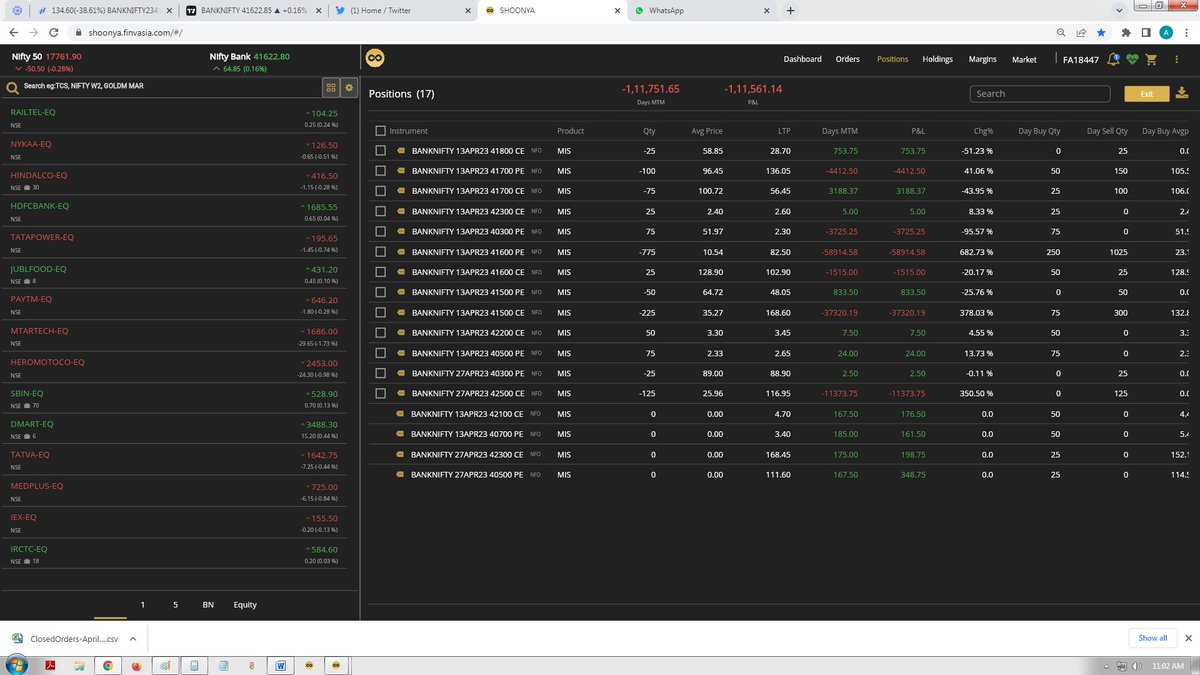The image size is (1200, 675).
Task: Switch to watchlist tab 5
Action: (176, 605)
